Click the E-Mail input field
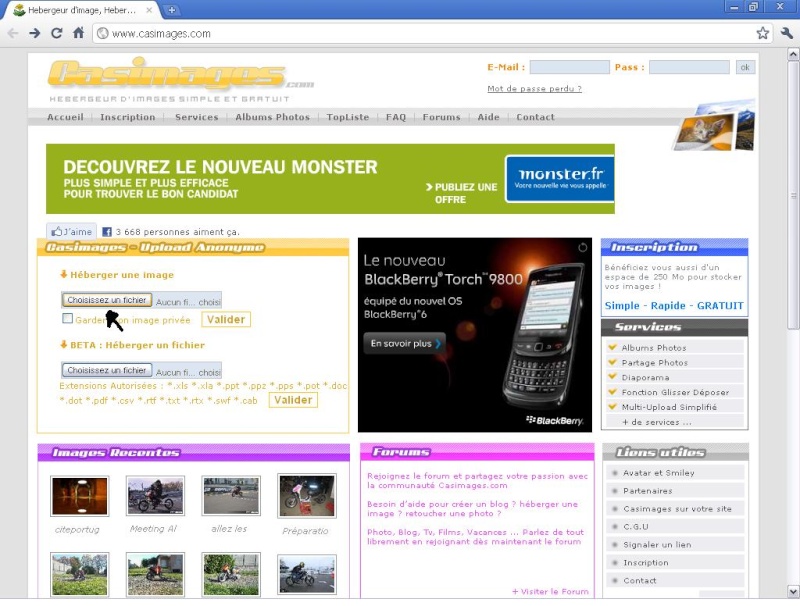 click(569, 67)
